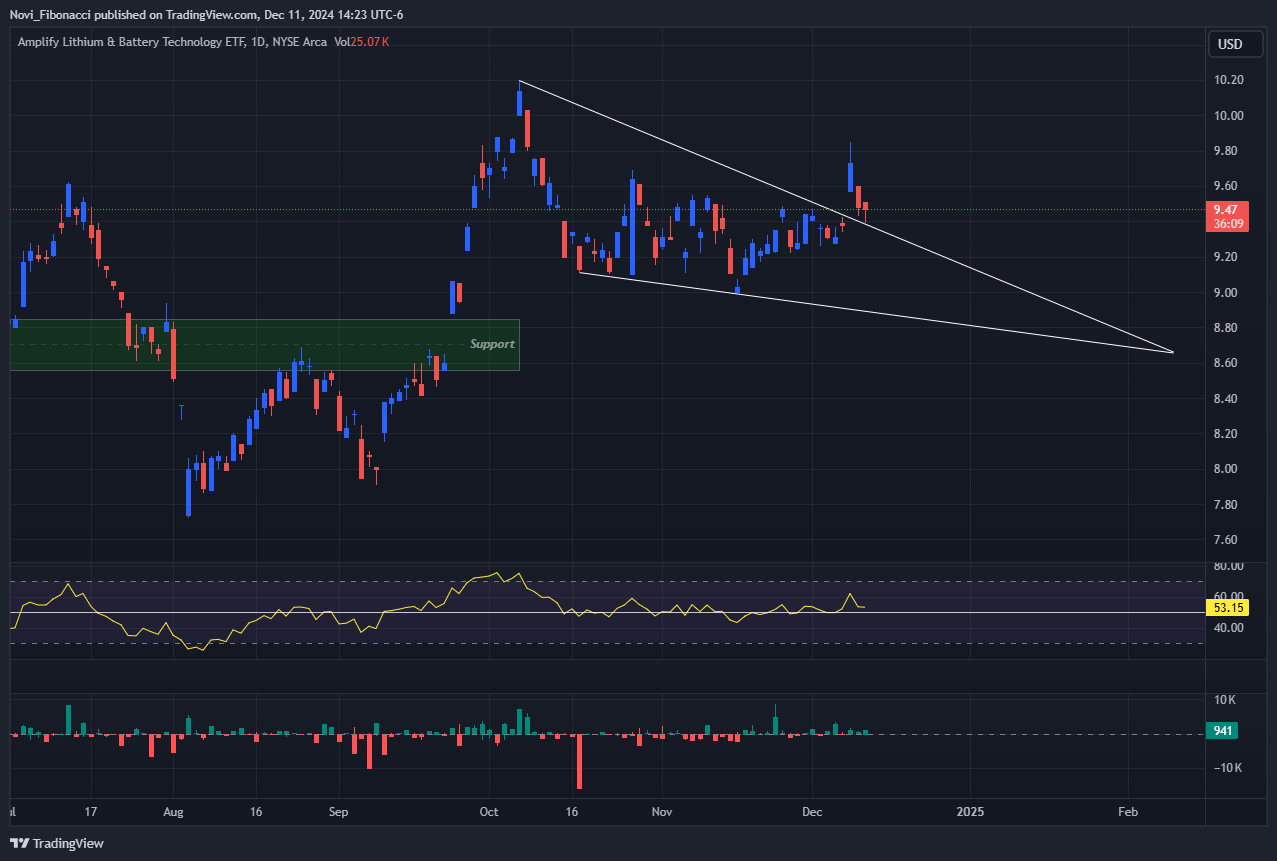Click the 36:09 countdown under price label
The image size is (1277, 861).
(x=1225, y=225)
